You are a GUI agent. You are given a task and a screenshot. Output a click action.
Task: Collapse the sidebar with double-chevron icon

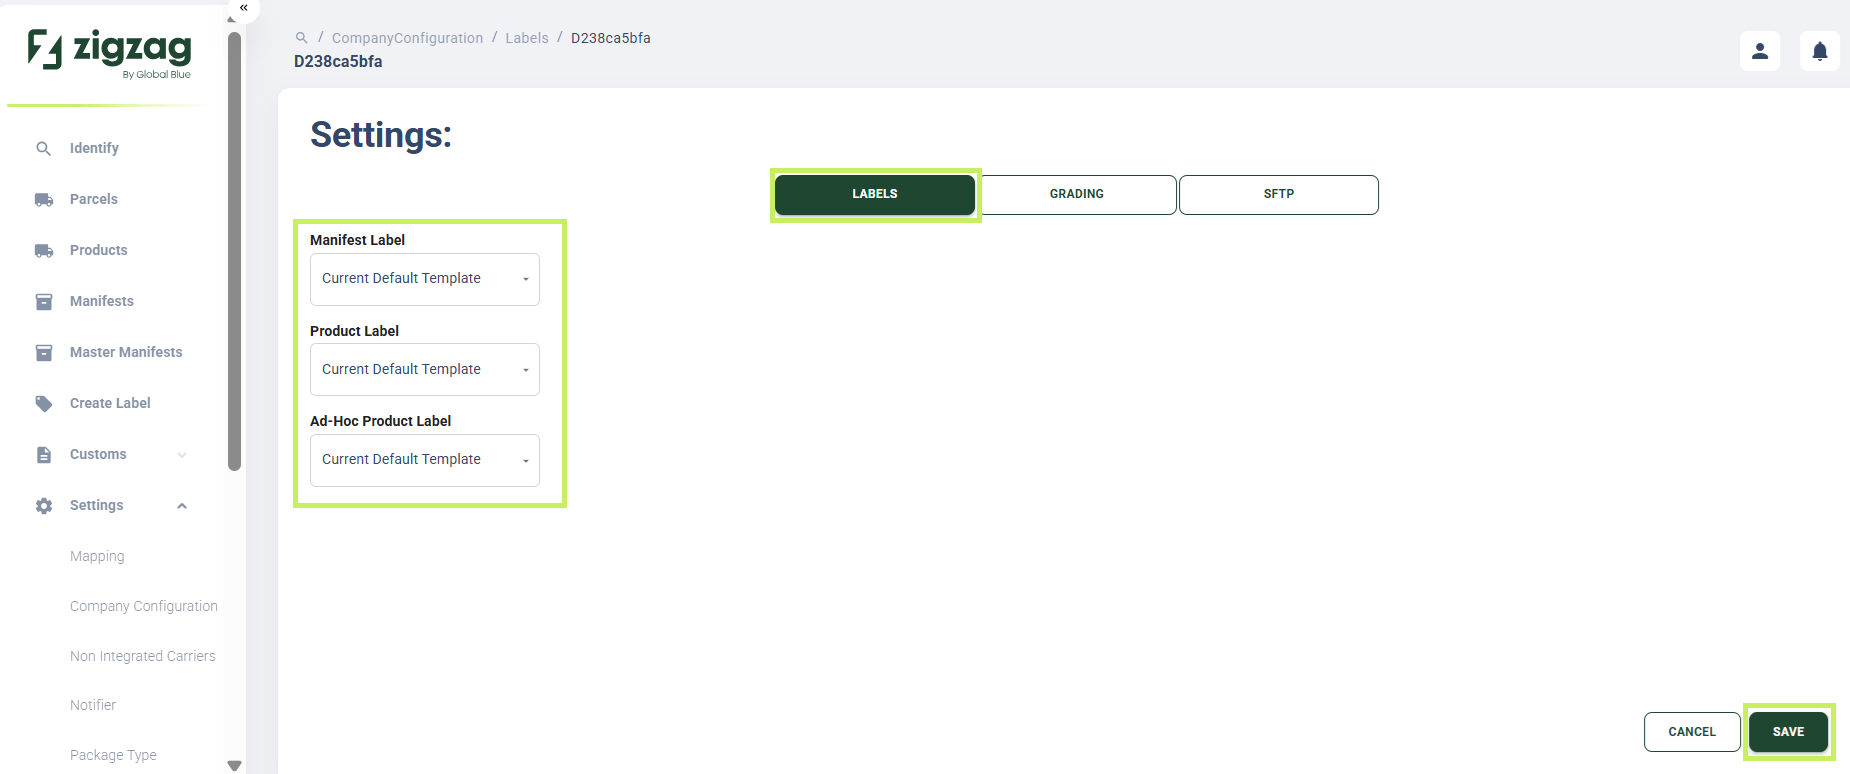pyautogui.click(x=243, y=8)
